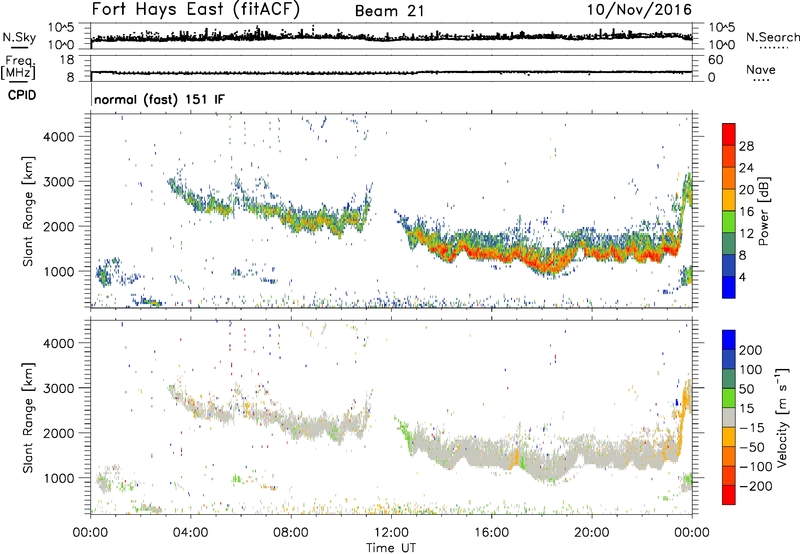Viewport: 800px width, 554px height.
Task: Click the gray band of the velocity colorbar
Action: 729,417
